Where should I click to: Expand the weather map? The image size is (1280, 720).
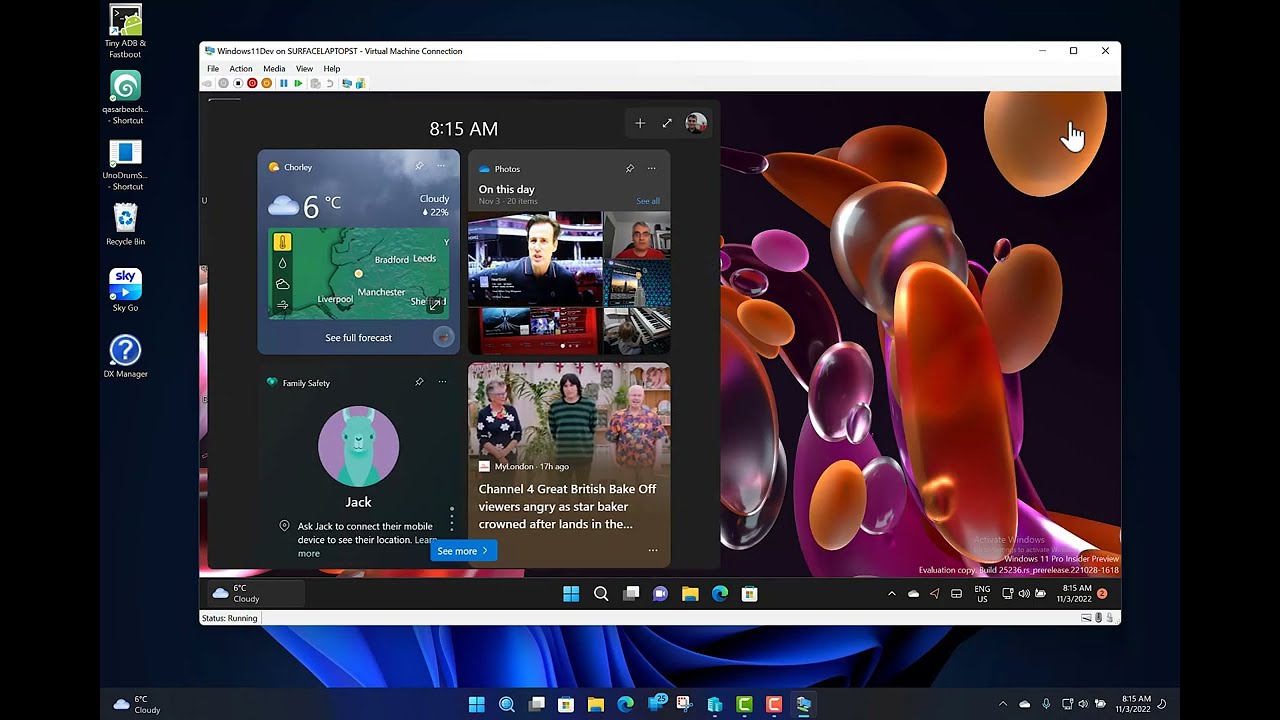coord(435,304)
